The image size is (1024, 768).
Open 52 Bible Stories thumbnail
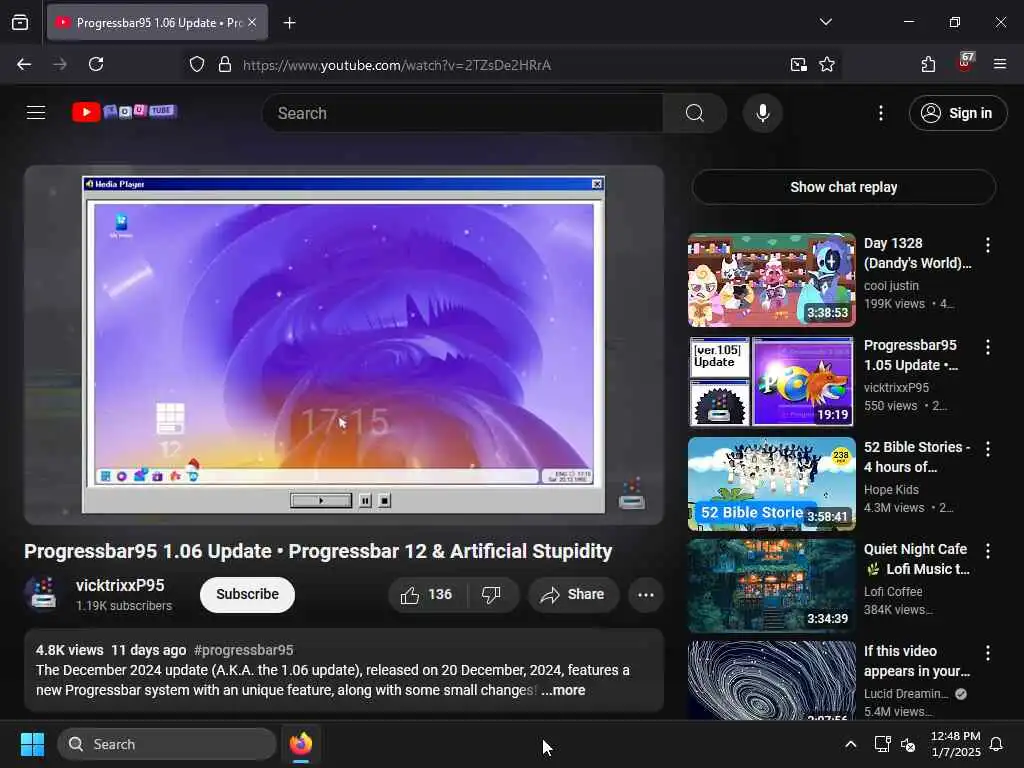point(771,483)
